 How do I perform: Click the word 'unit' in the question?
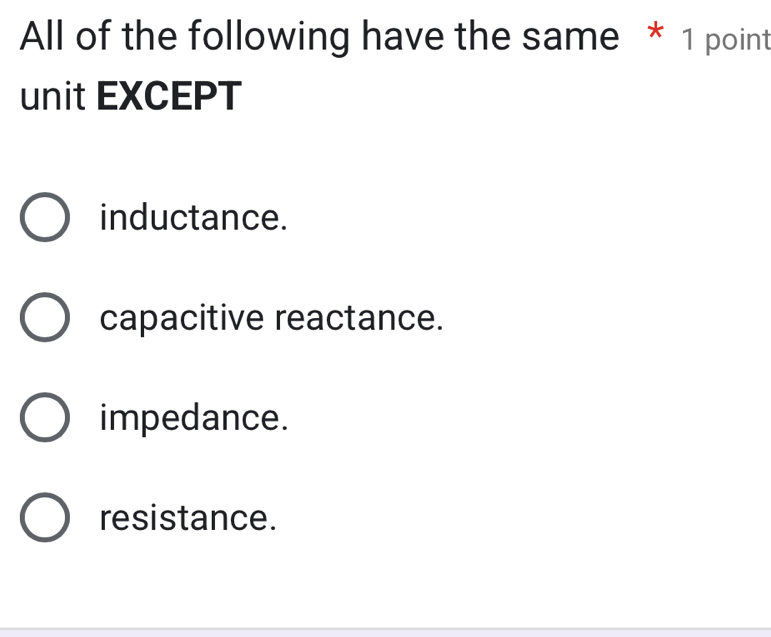[x=52, y=96]
